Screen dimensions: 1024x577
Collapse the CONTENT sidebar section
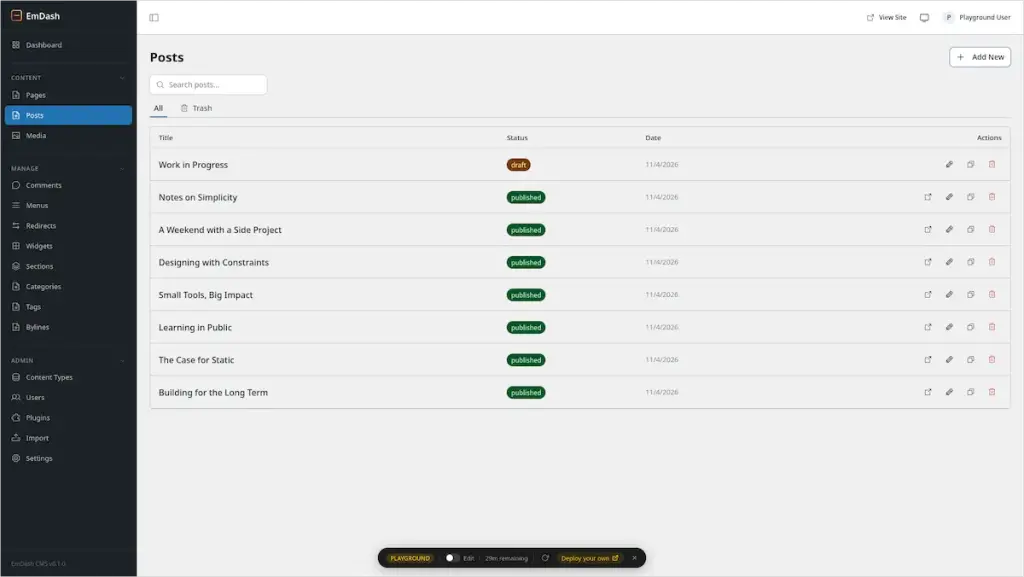coord(122,78)
